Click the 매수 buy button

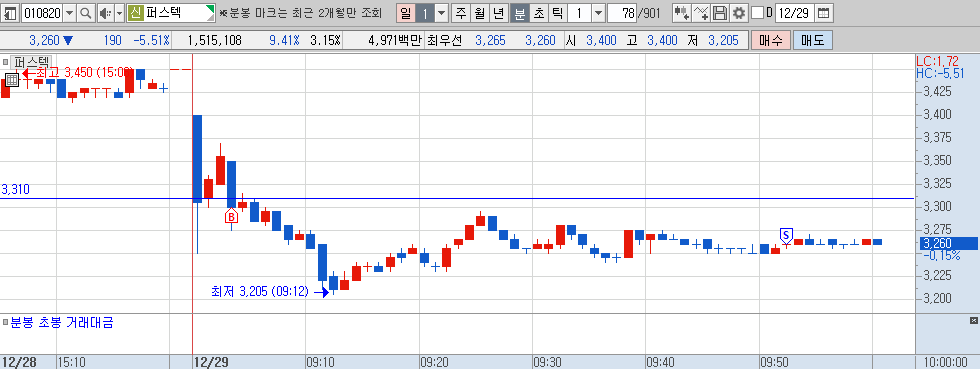771,41
